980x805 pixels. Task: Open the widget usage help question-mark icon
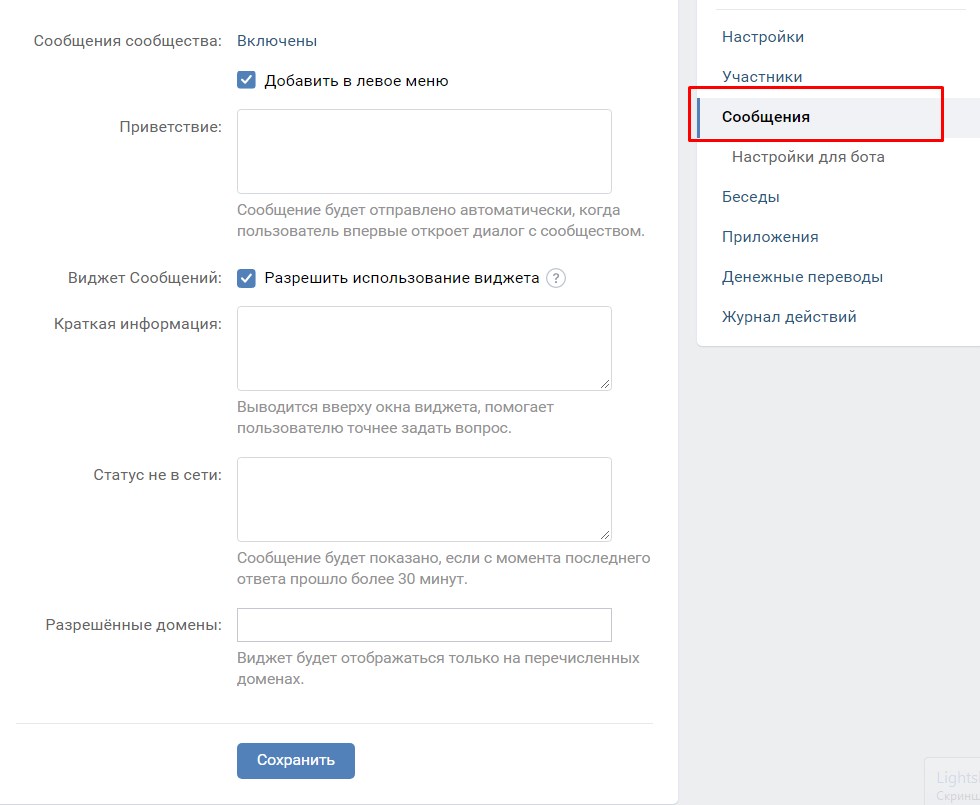556,278
